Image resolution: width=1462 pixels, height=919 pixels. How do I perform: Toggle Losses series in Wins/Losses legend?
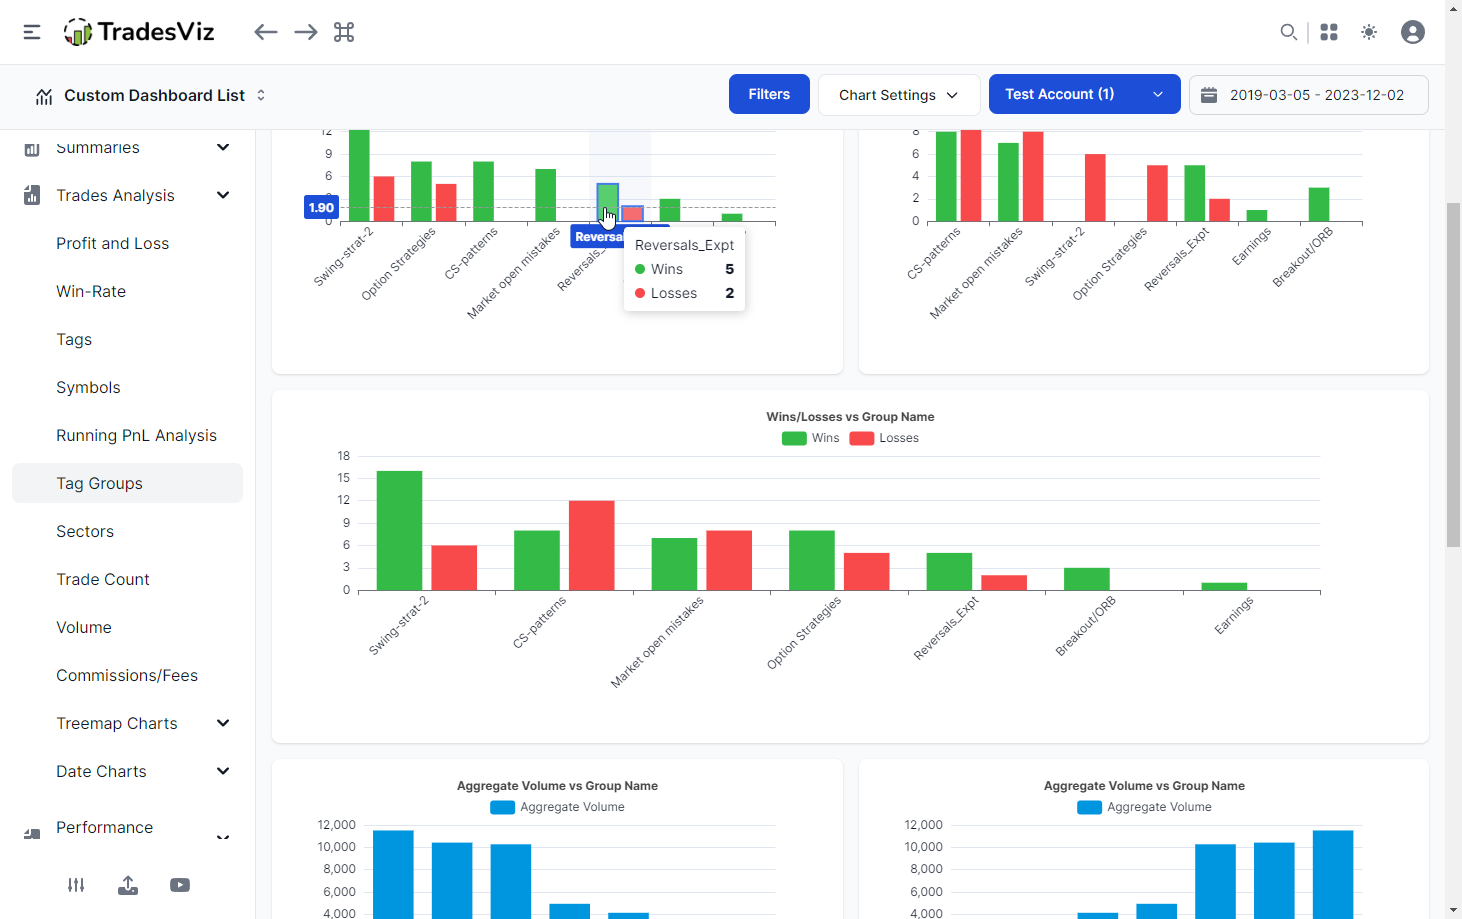pyautogui.click(x=884, y=438)
